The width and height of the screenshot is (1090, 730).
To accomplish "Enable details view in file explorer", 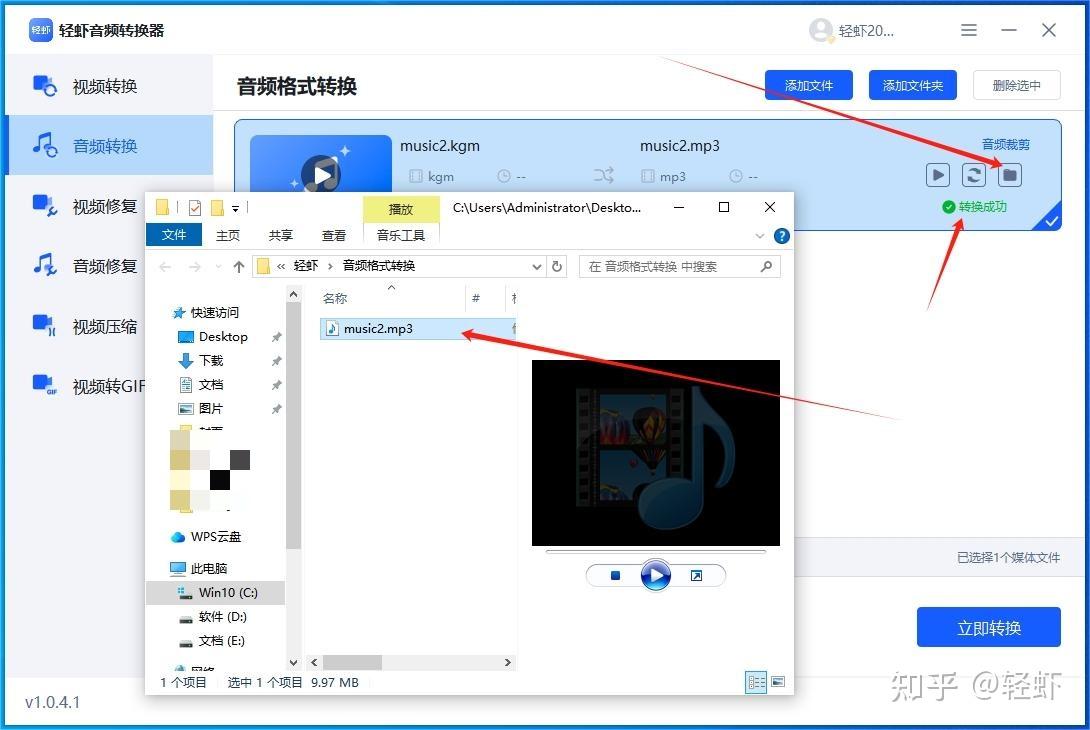I will (756, 682).
